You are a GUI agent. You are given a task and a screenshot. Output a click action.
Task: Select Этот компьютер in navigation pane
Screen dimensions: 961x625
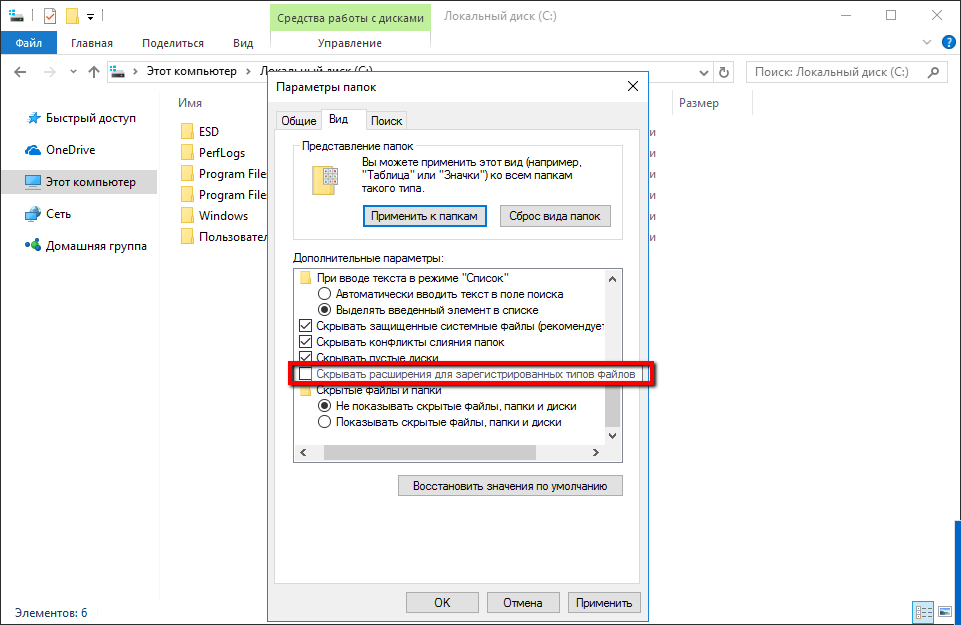[80, 182]
